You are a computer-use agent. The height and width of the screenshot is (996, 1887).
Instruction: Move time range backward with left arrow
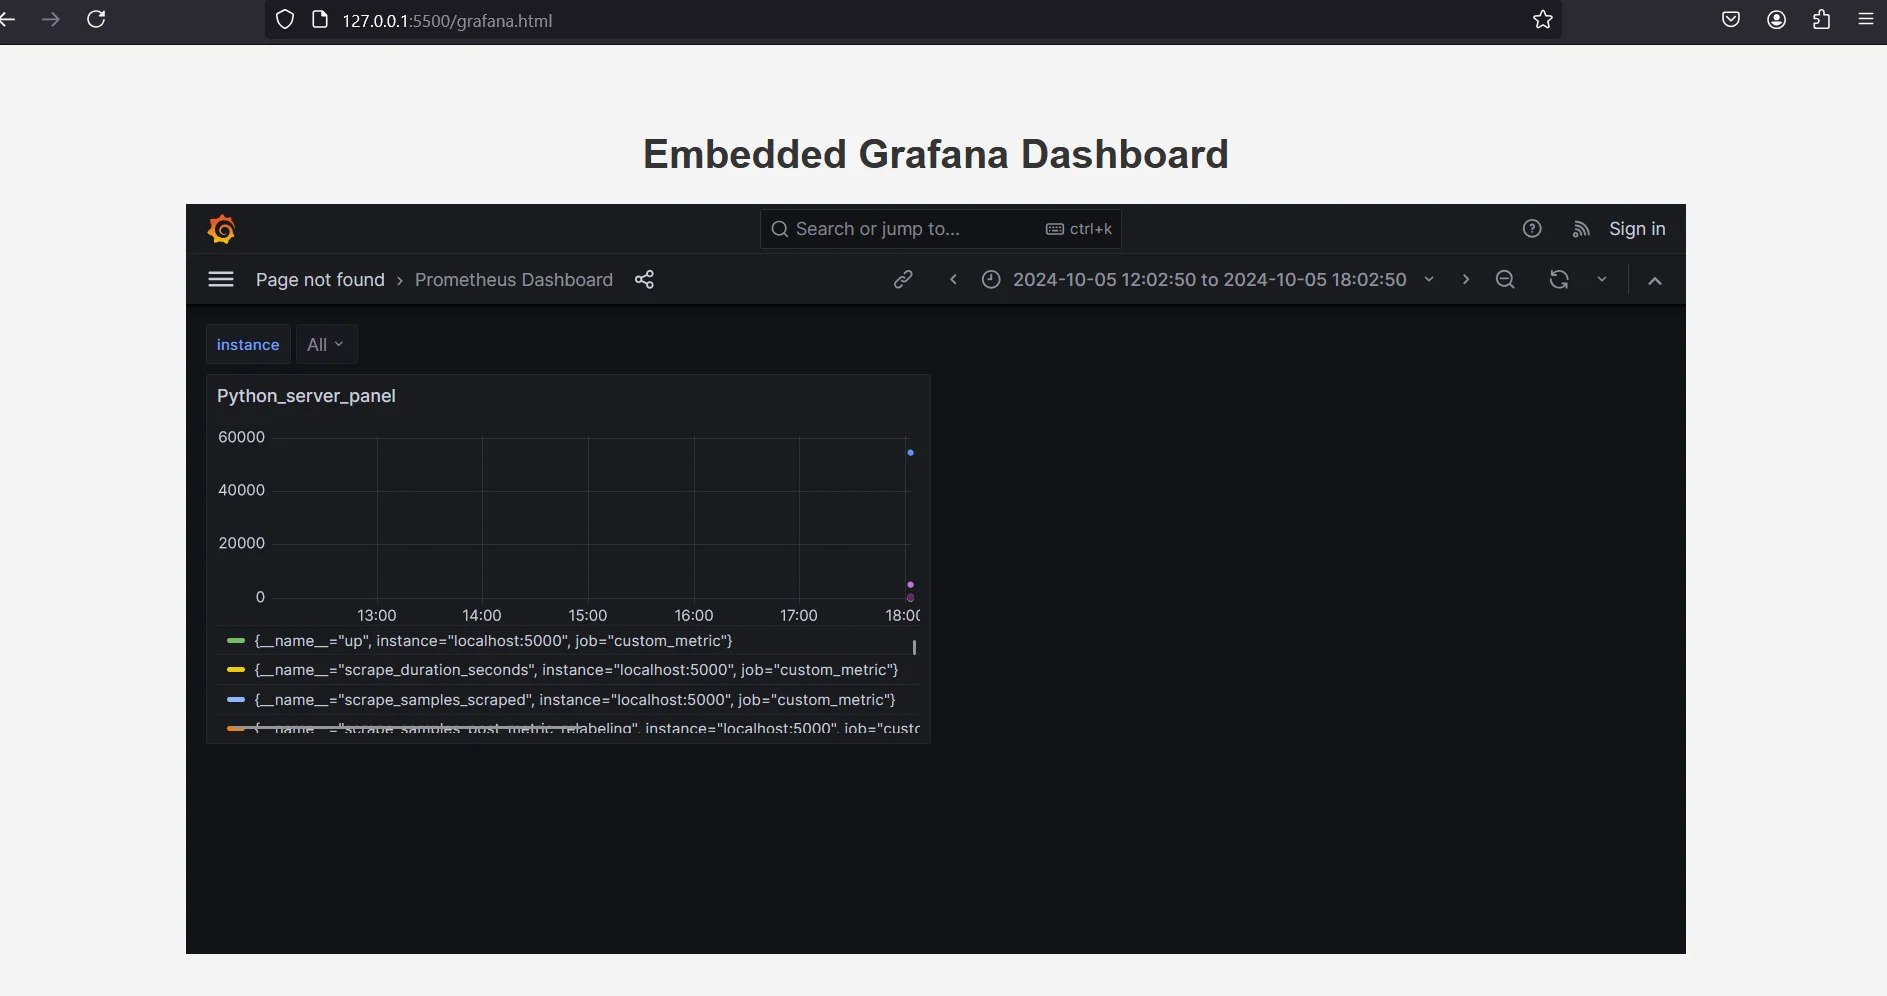point(953,279)
